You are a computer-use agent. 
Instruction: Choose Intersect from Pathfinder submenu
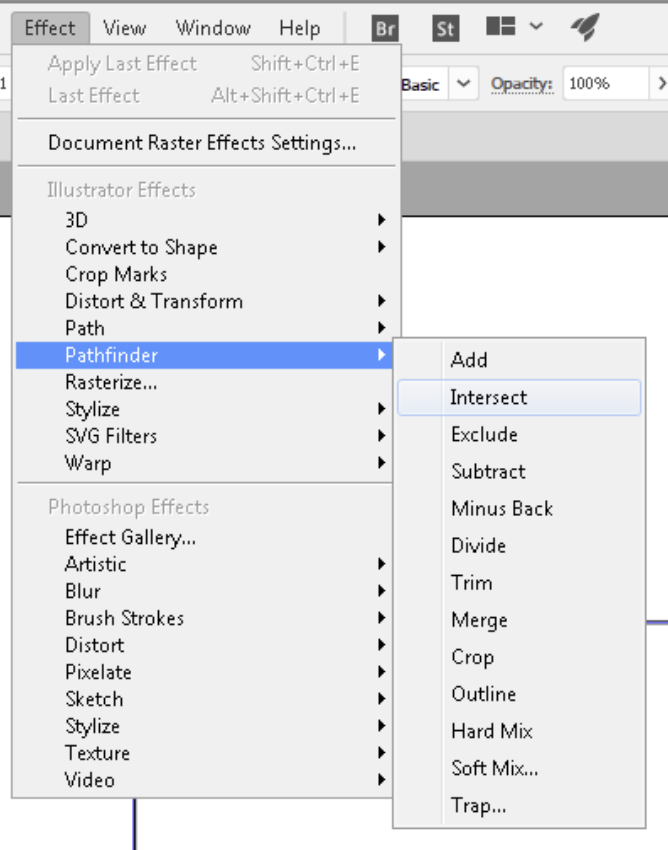click(488, 397)
